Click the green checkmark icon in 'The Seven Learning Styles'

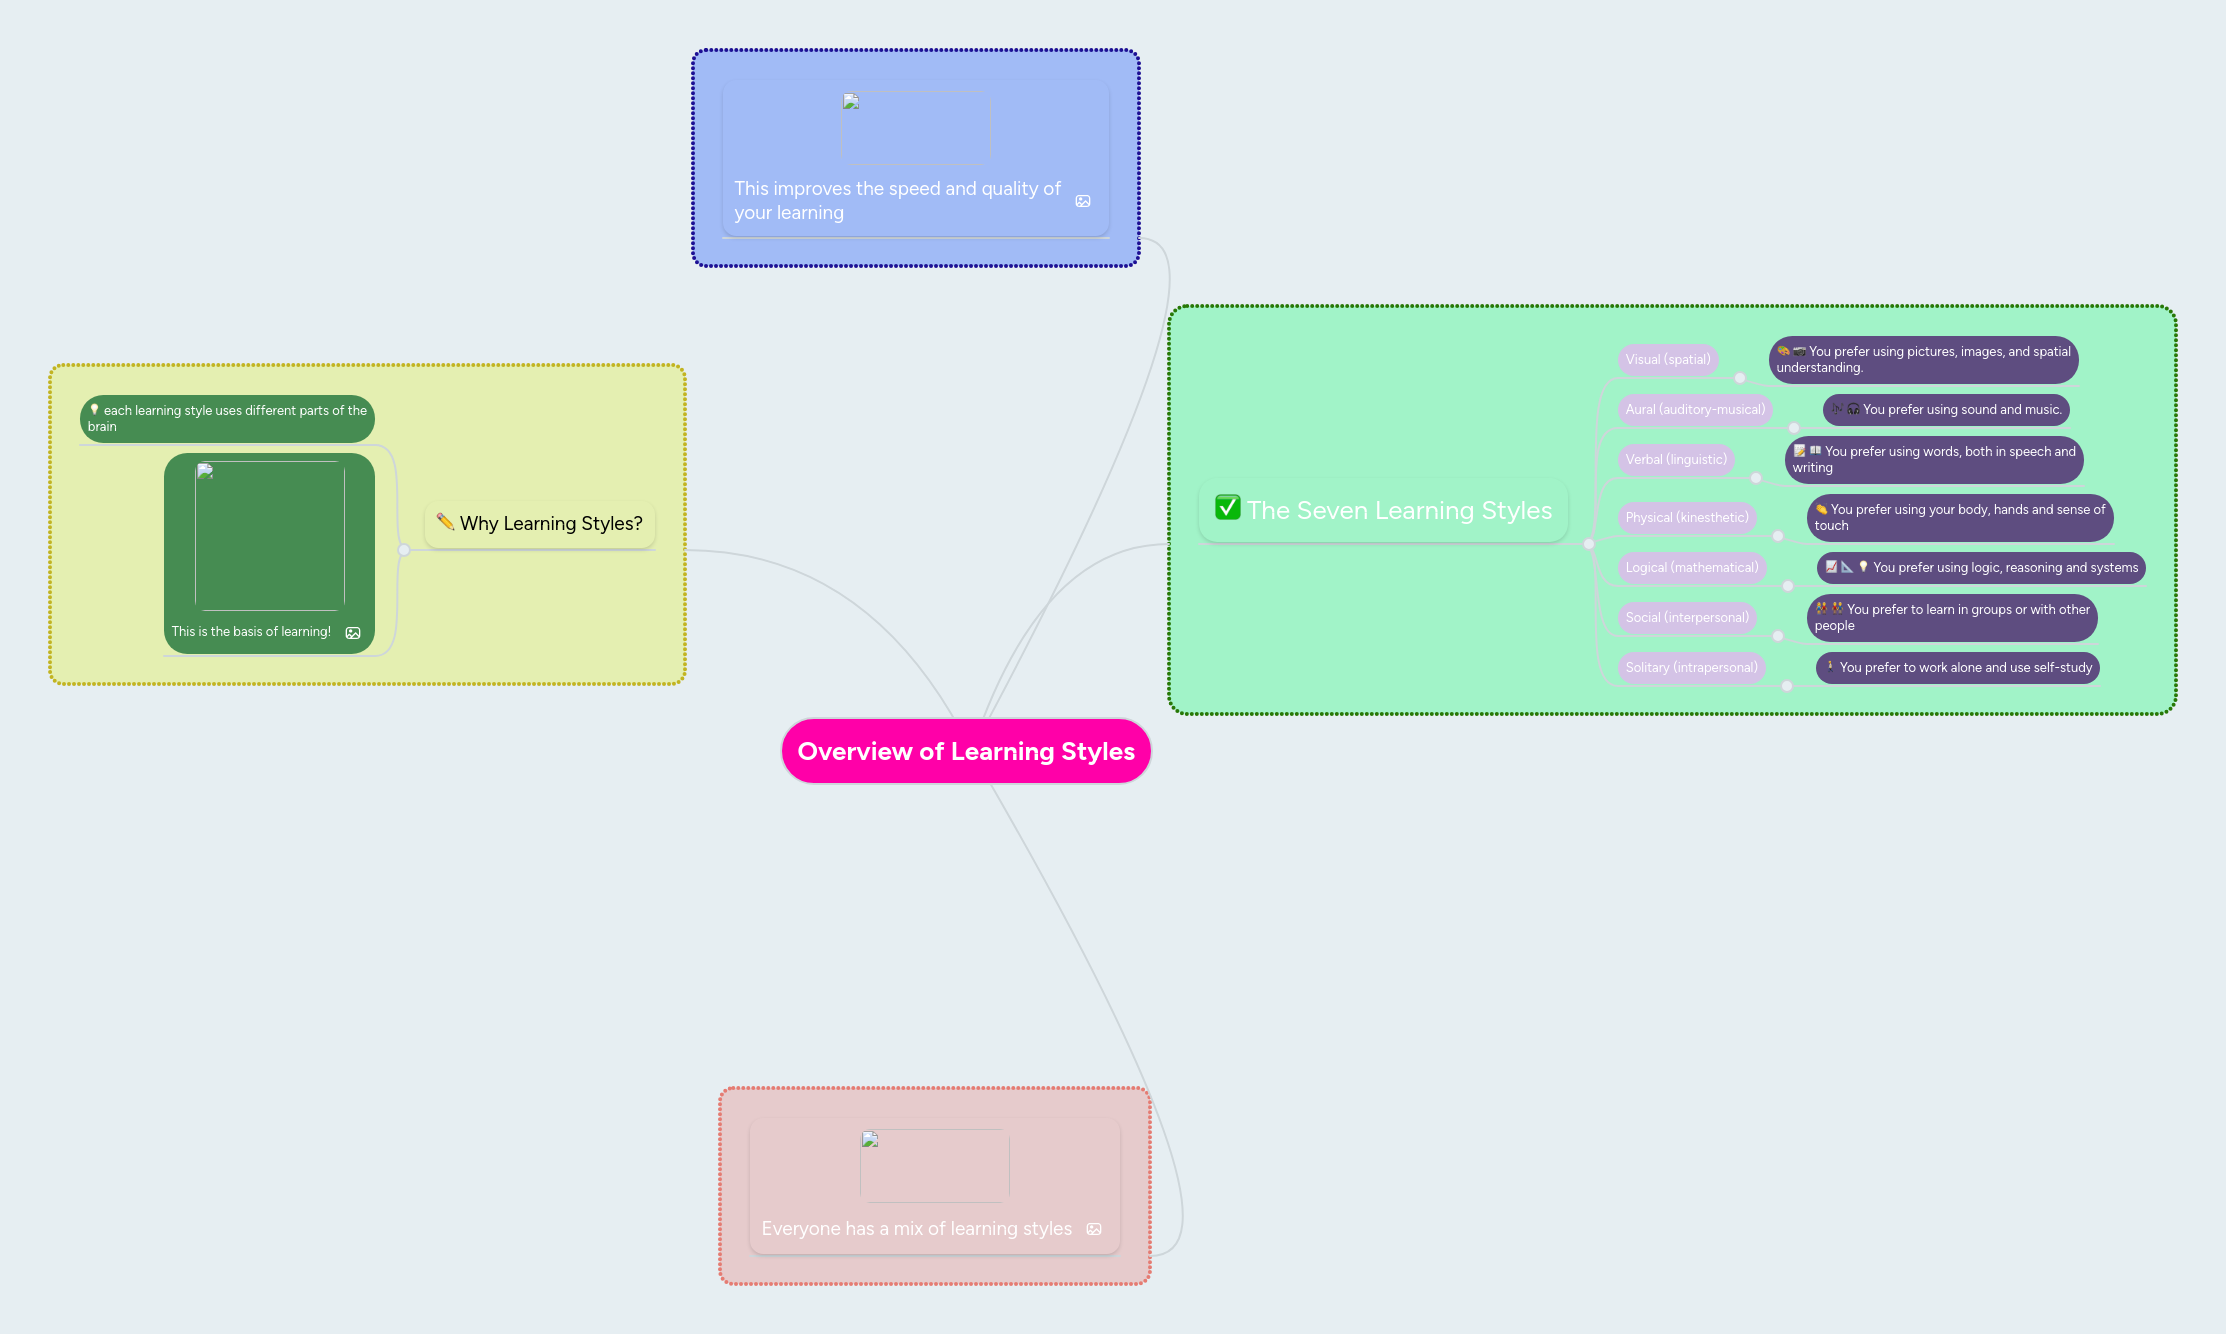click(1228, 509)
